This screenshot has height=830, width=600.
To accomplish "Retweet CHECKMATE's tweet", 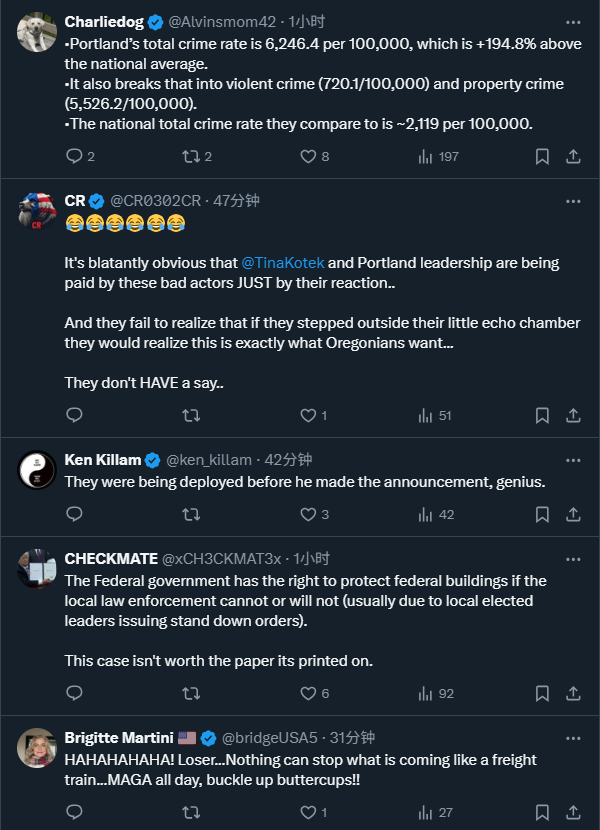I will (x=190, y=693).
